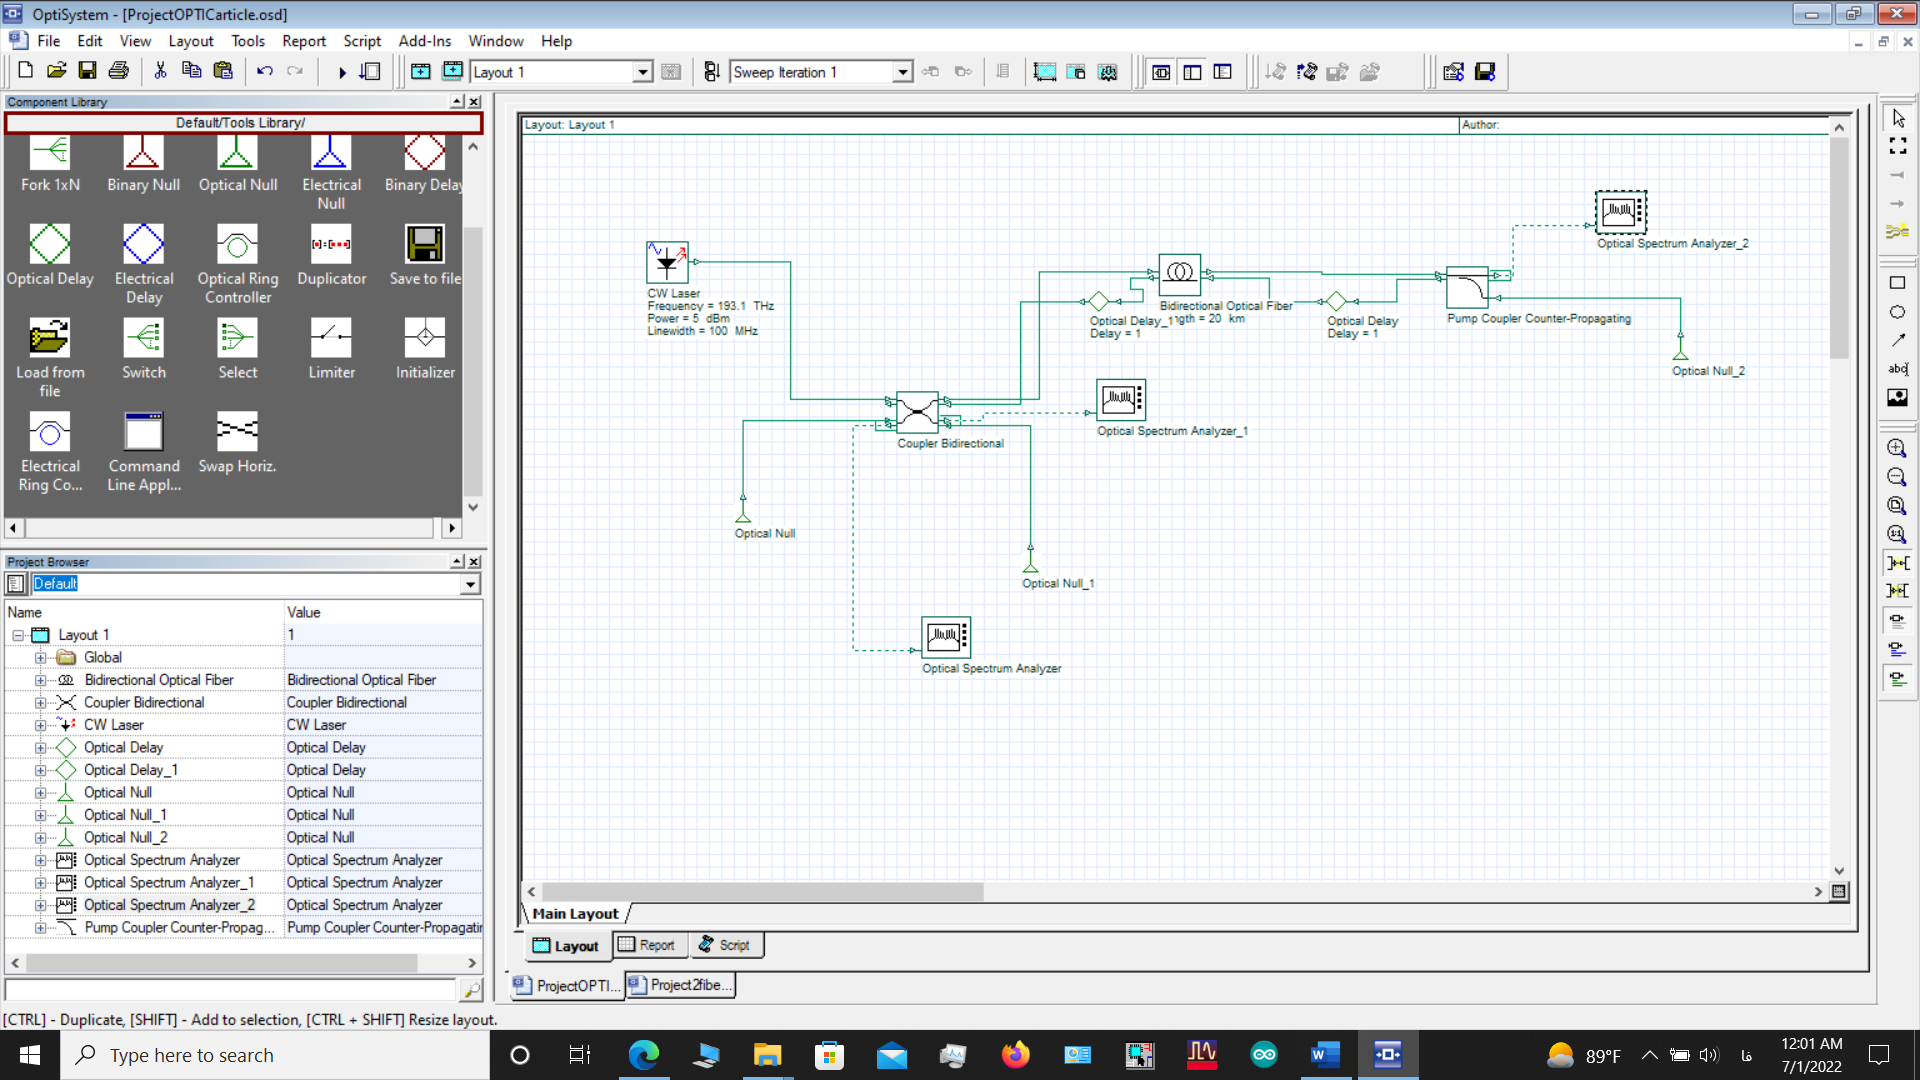The image size is (1920, 1080).
Task: Open the Tools menu
Action: pos(247,41)
